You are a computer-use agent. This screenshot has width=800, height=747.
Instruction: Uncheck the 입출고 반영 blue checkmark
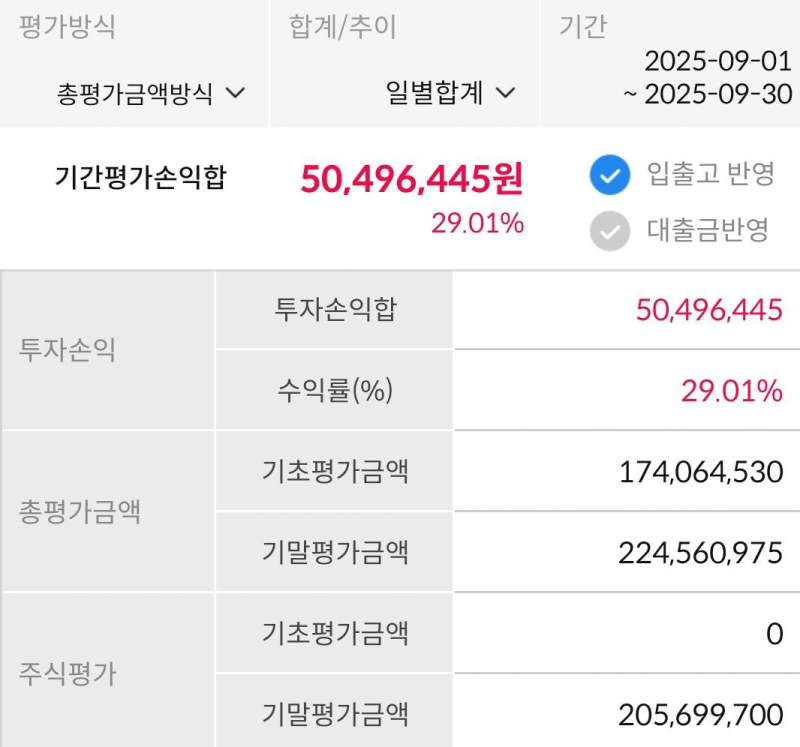pyautogui.click(x=608, y=176)
